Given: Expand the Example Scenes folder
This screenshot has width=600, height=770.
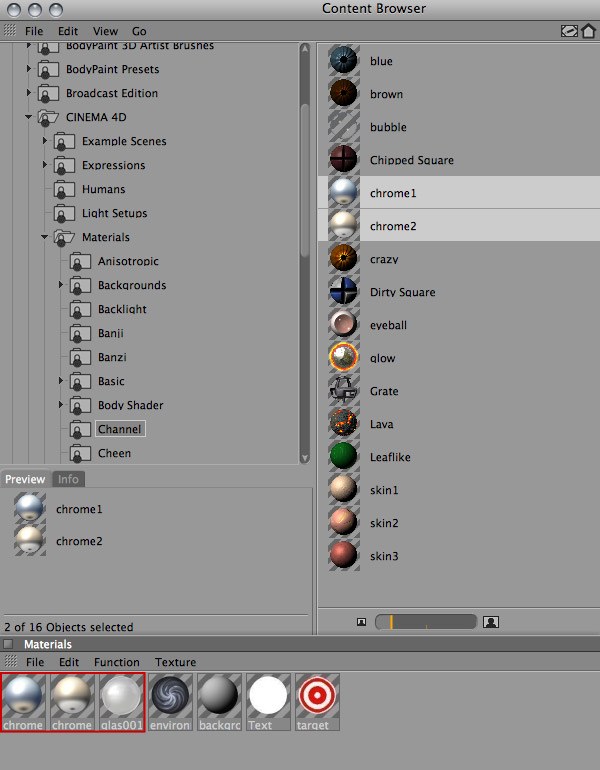Looking at the screenshot, I should 44,140.
